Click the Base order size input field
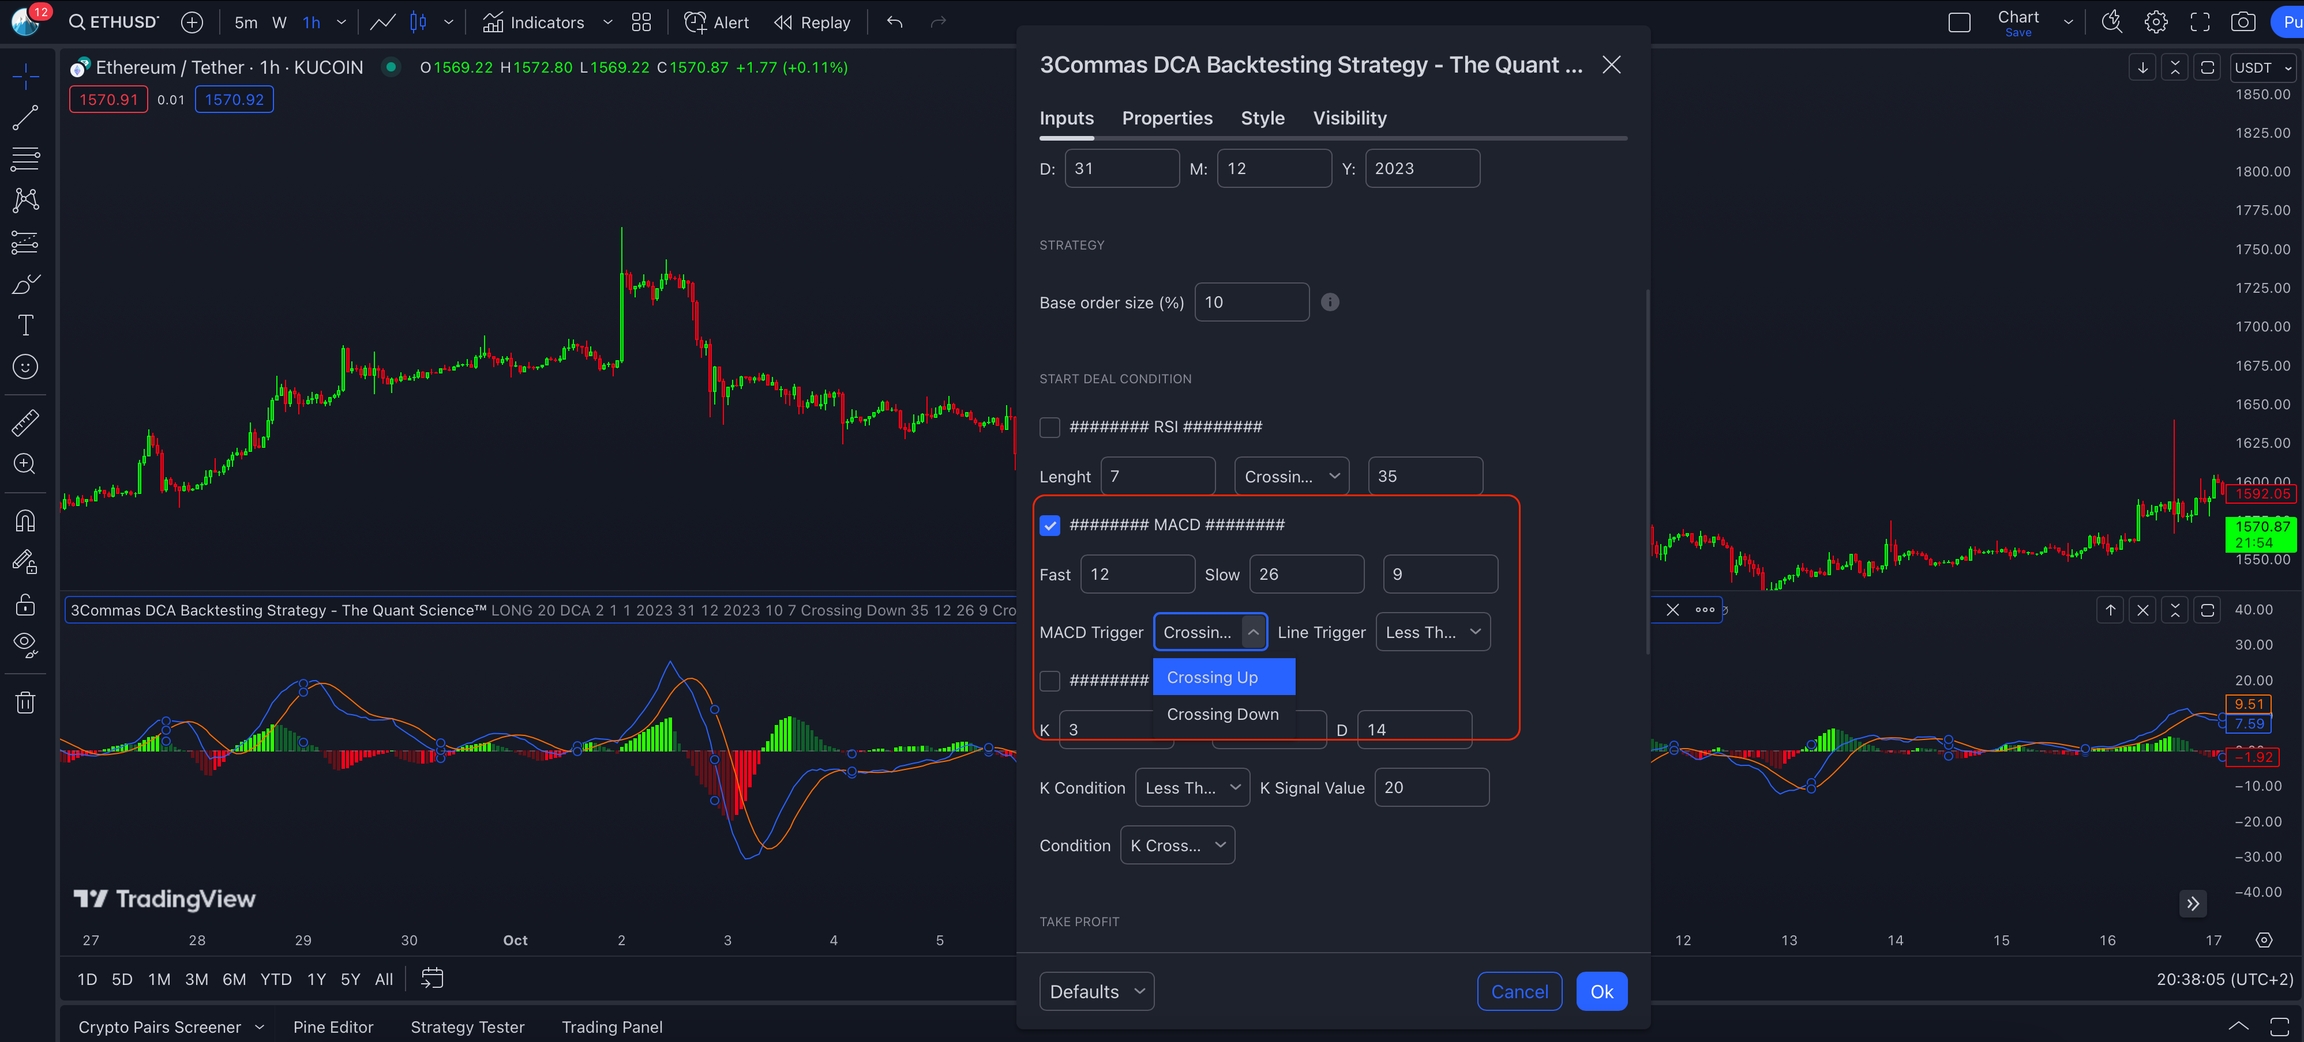Screen dimensions: 2304x1042 pos(1251,302)
